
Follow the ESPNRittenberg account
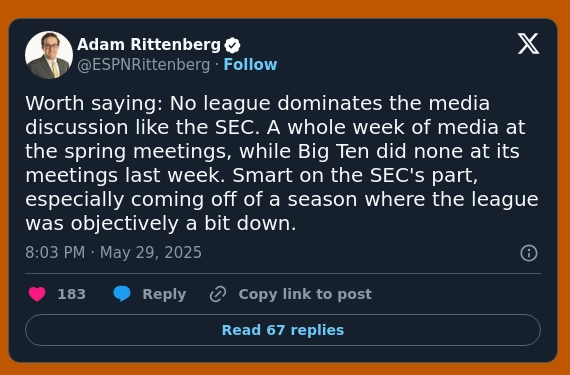pos(250,65)
